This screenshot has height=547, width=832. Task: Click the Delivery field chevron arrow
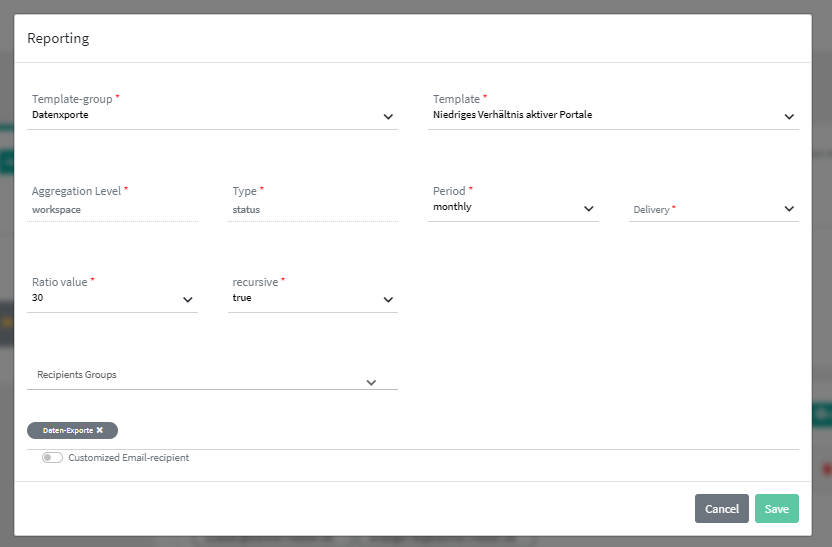click(789, 209)
